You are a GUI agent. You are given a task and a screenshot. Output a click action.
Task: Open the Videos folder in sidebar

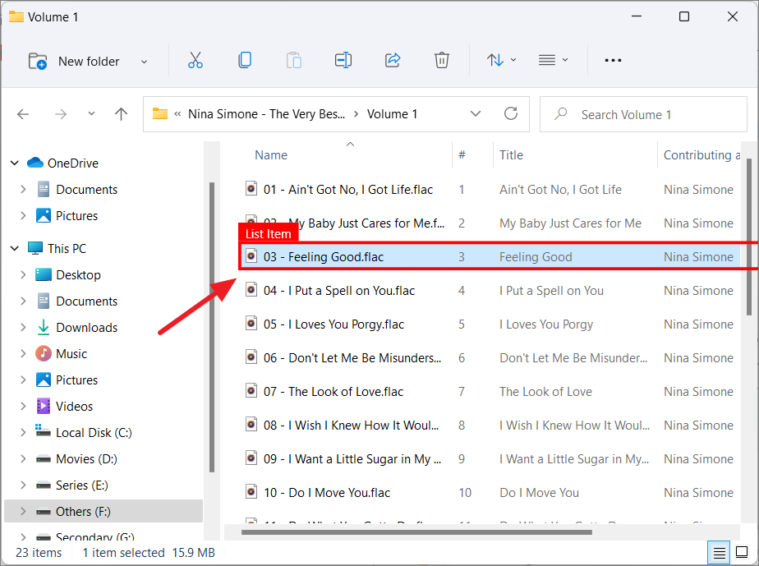[64, 406]
